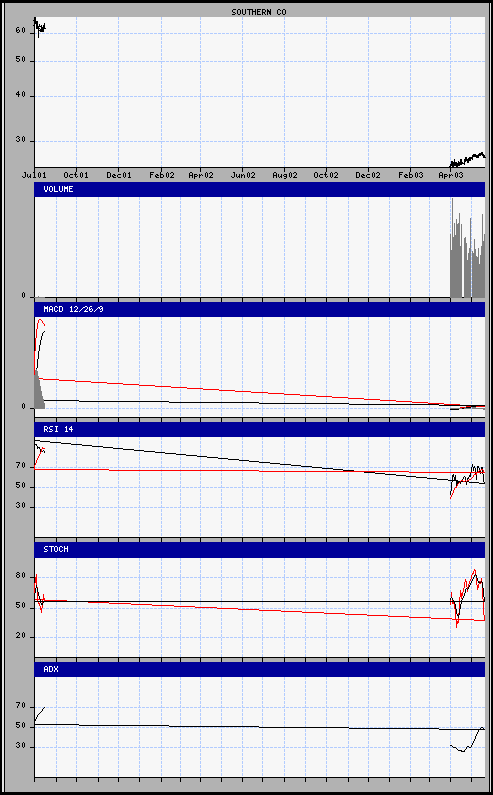Click the Feb03 date axis label
Viewport: 493px width, 795px height.
410,175
